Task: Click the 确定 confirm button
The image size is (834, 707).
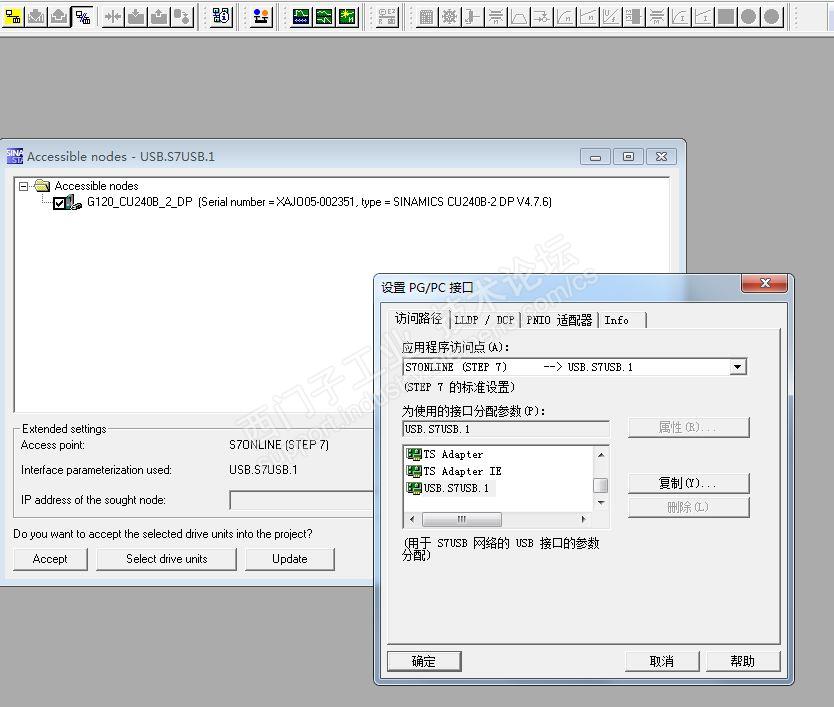Action: point(424,661)
